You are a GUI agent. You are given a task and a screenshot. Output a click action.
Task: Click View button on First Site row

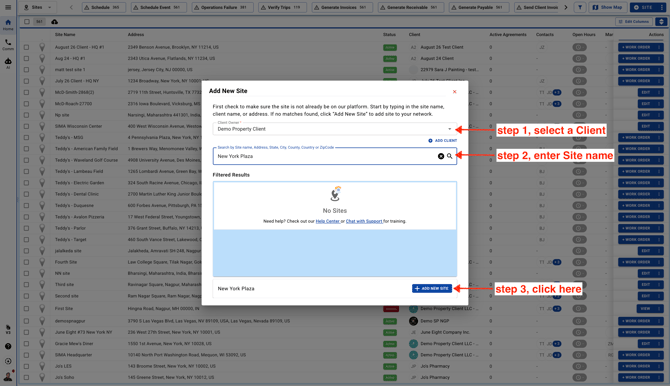(646, 308)
